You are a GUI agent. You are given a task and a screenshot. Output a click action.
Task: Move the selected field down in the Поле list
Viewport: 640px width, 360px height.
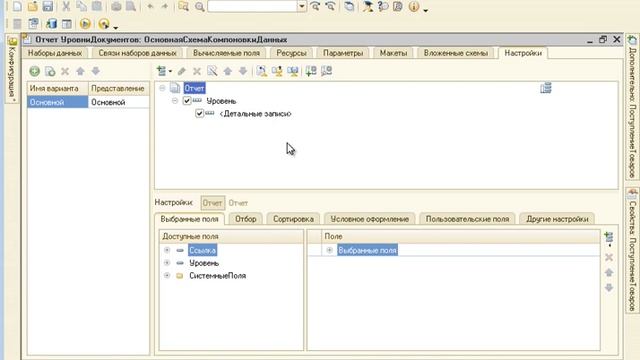click(x=609, y=288)
